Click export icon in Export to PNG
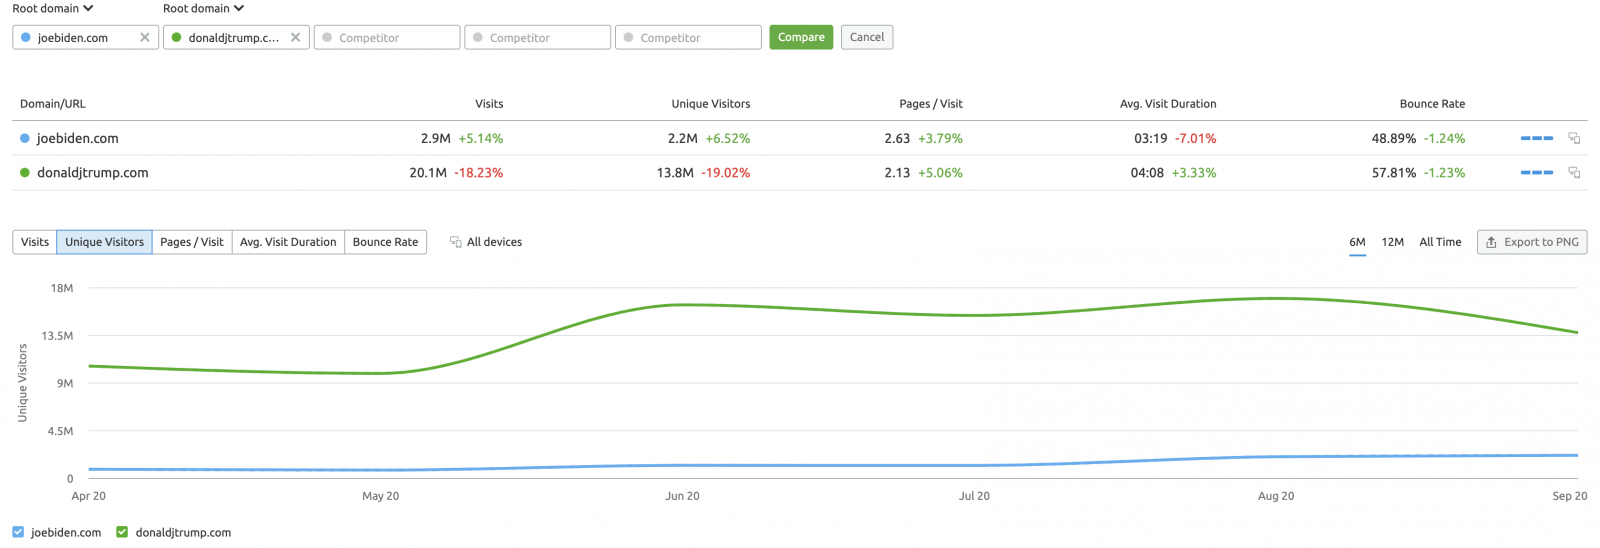Viewport: 1600px width, 548px height. coord(1491,242)
